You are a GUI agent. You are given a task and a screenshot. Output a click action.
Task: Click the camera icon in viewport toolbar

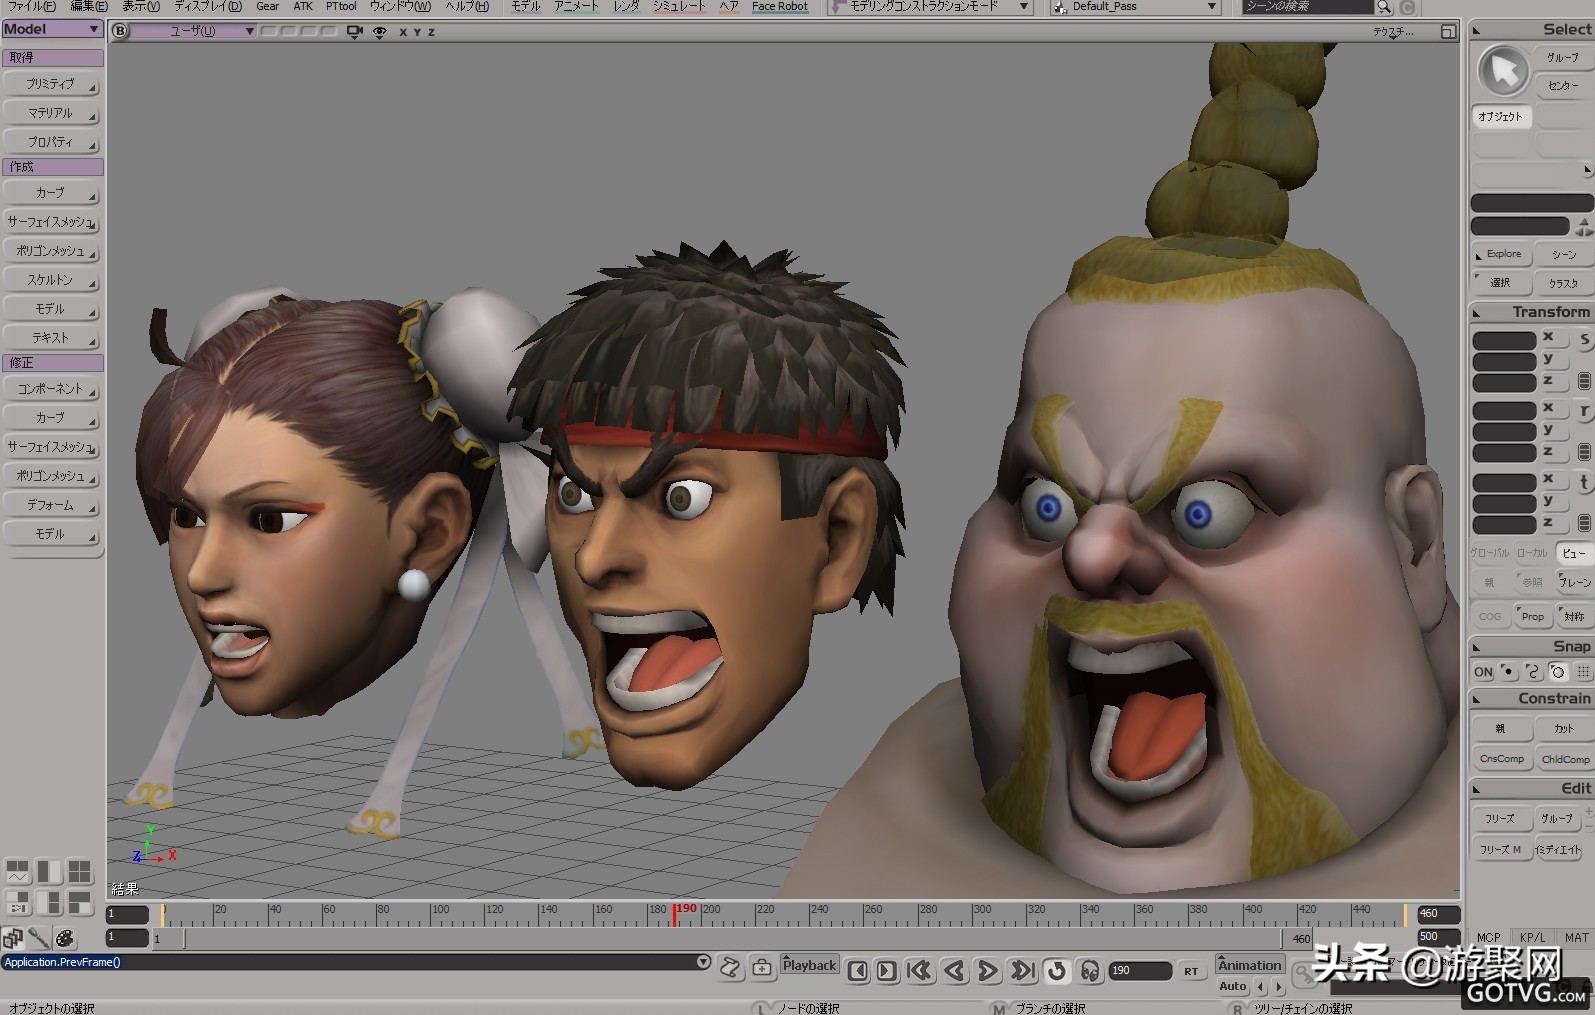coord(354,32)
